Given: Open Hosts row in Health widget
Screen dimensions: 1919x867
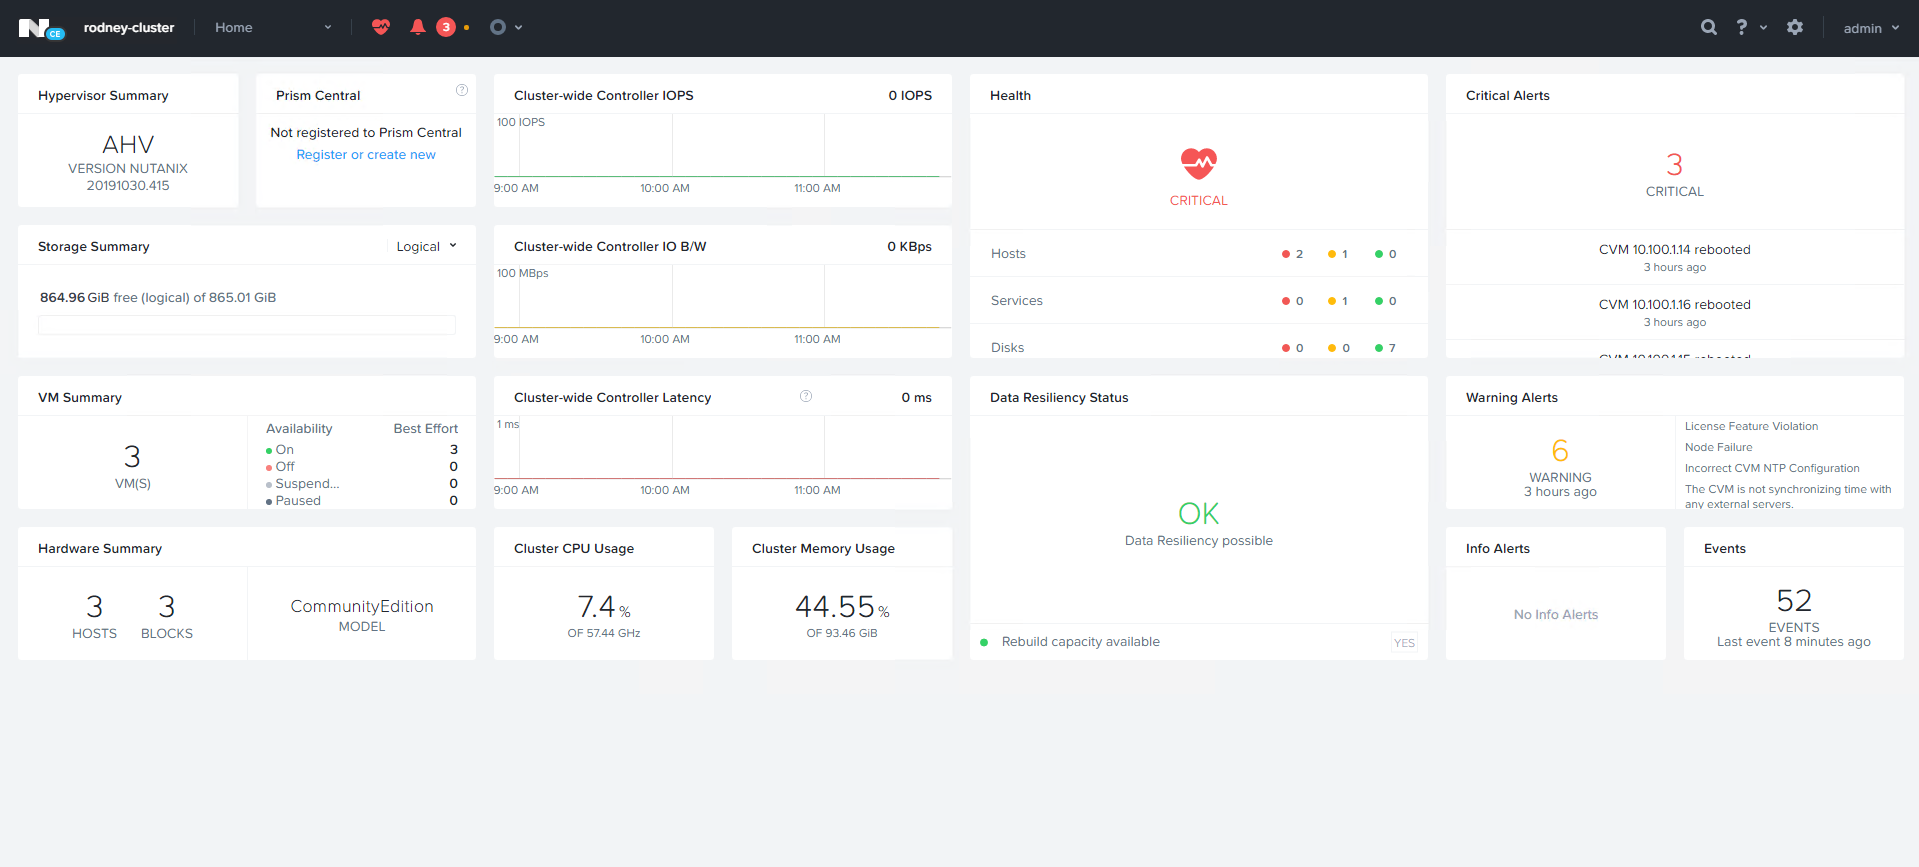Looking at the screenshot, I should [1198, 253].
